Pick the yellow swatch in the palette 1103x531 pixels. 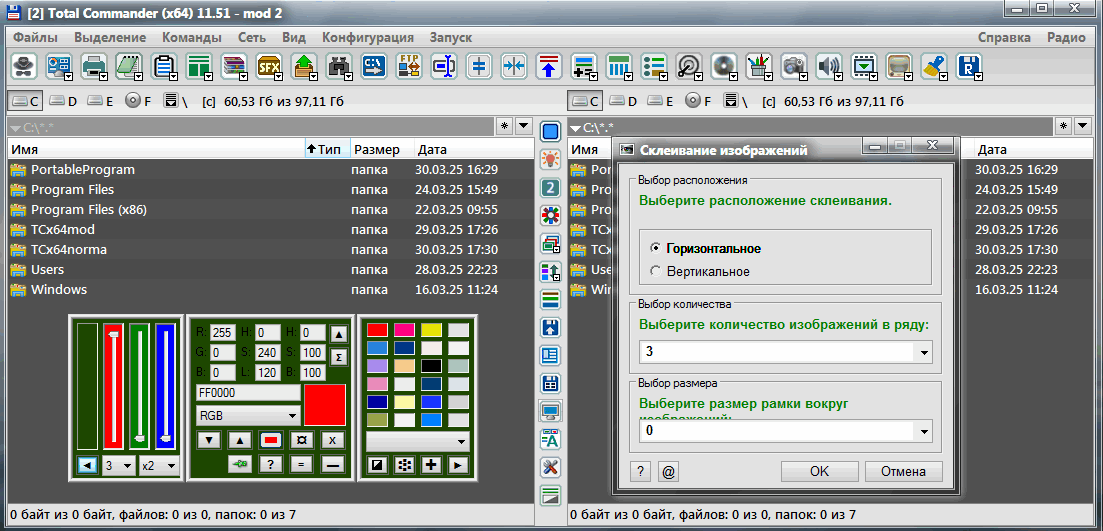[x=431, y=330]
